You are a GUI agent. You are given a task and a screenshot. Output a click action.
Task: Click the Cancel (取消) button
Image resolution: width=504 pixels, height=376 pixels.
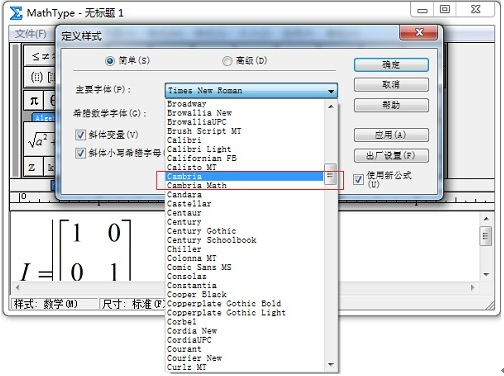391,85
